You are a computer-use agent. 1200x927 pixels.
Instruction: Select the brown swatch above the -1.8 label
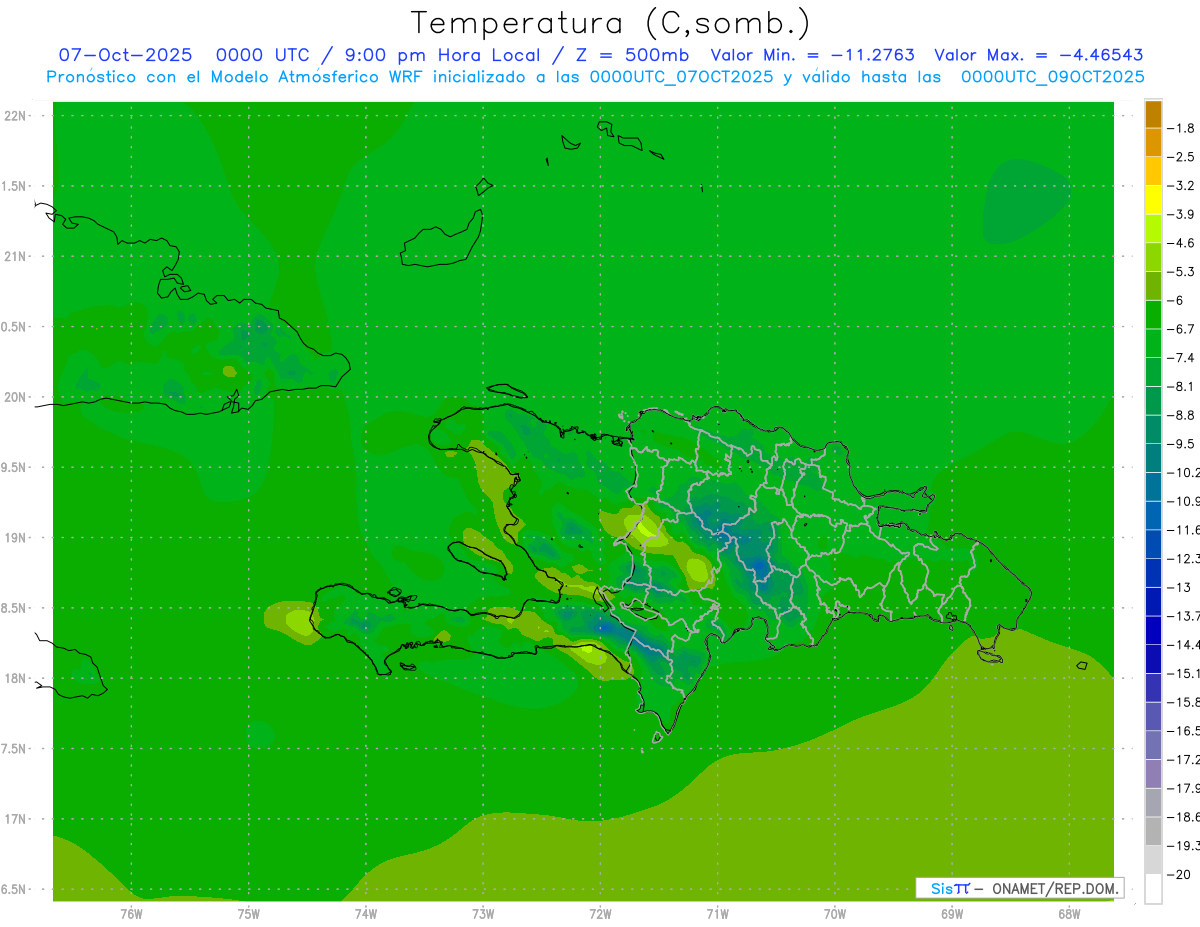1153,114
